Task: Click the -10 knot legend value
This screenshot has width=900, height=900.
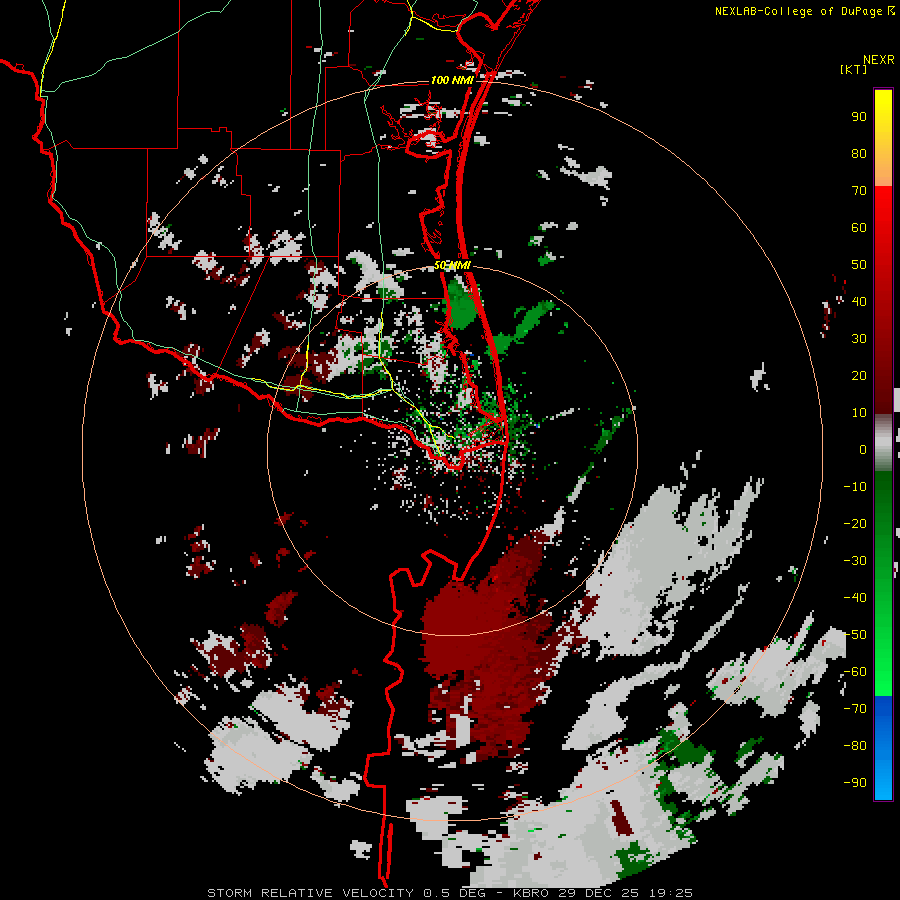Action: click(x=855, y=487)
